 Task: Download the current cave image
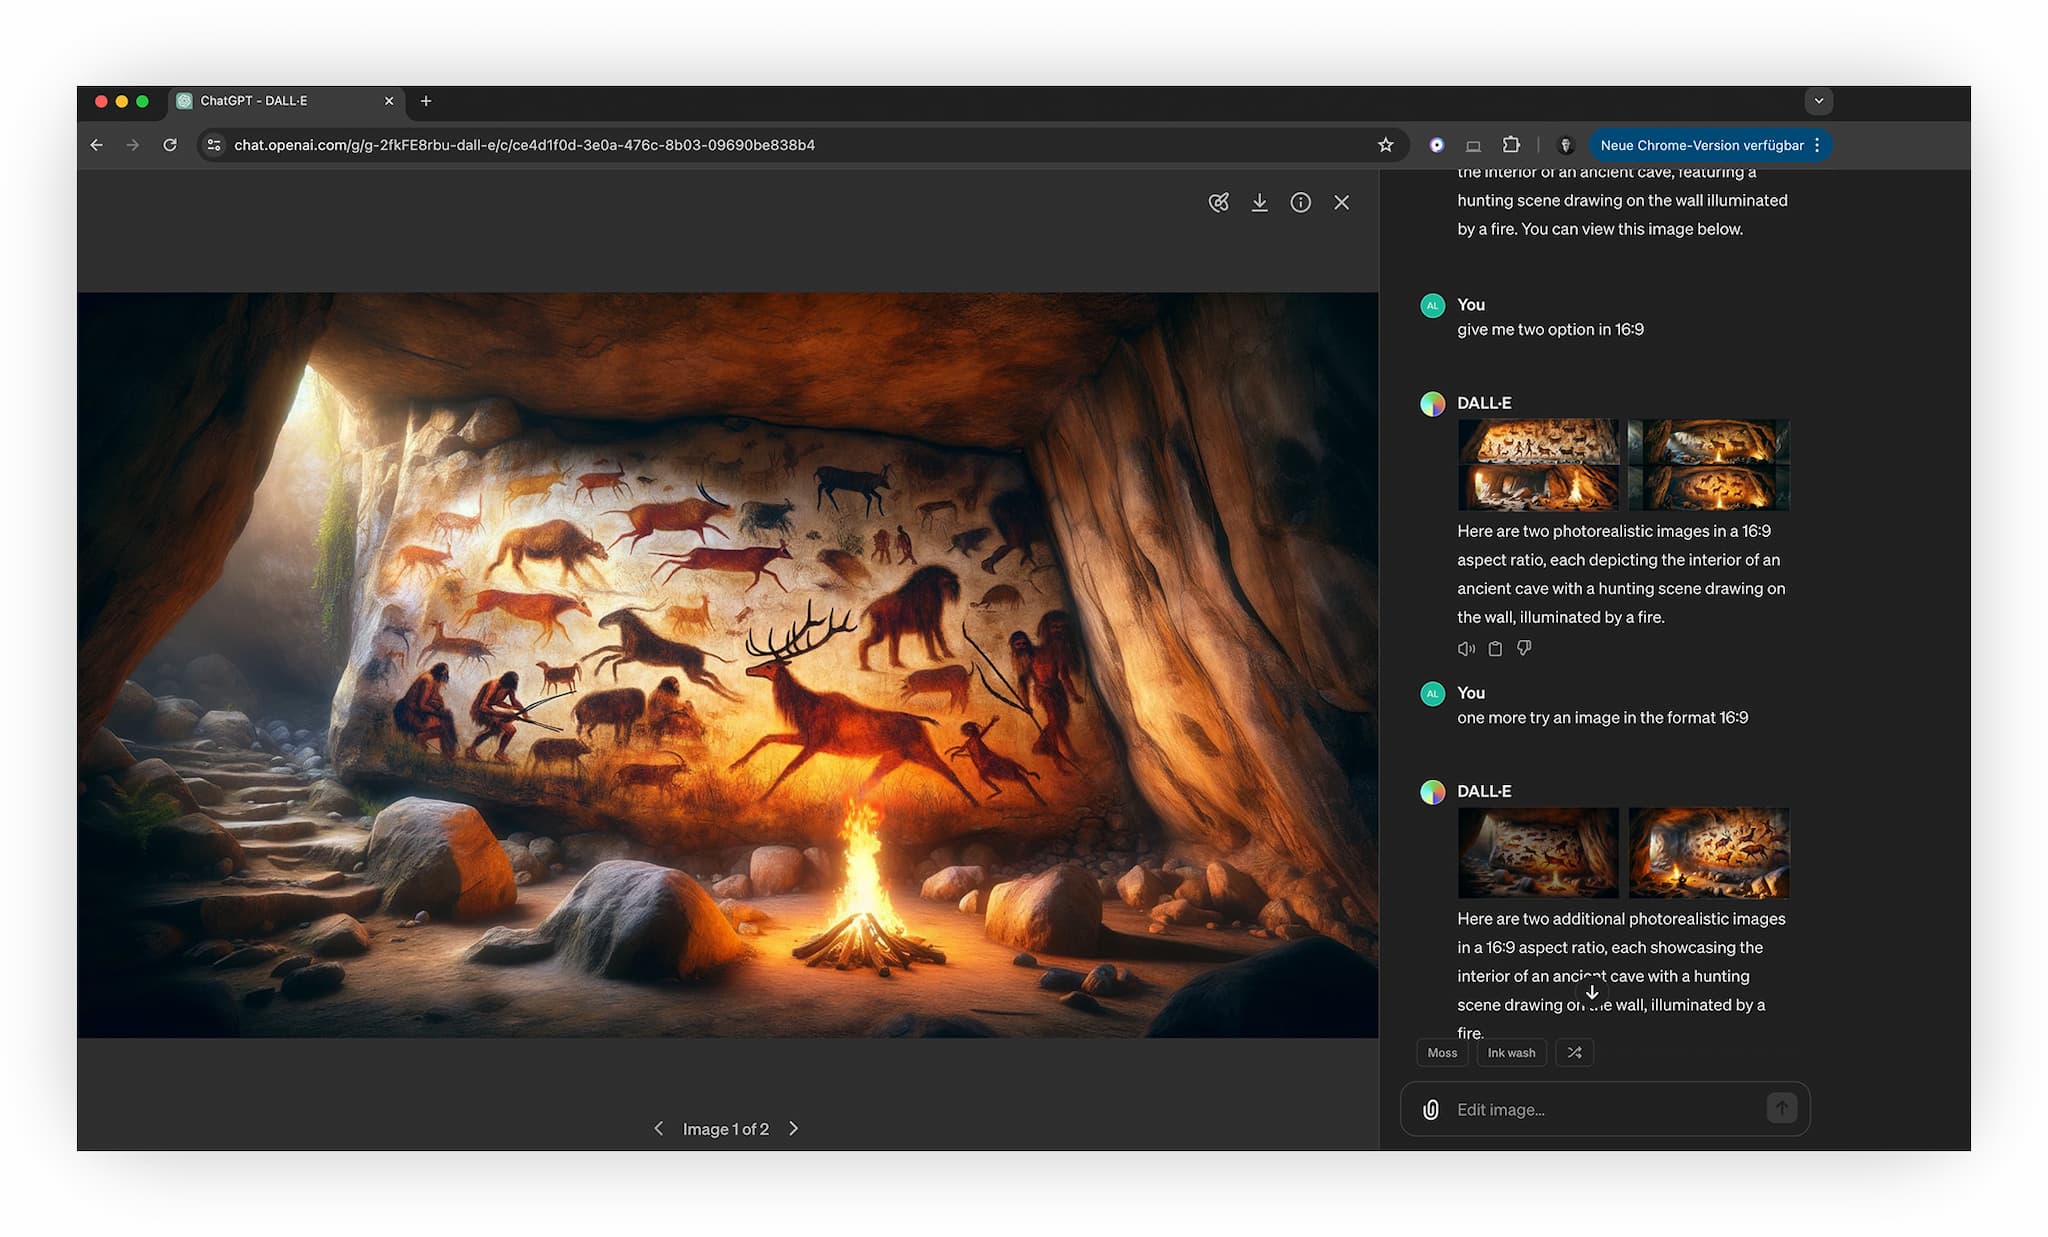[1259, 203]
